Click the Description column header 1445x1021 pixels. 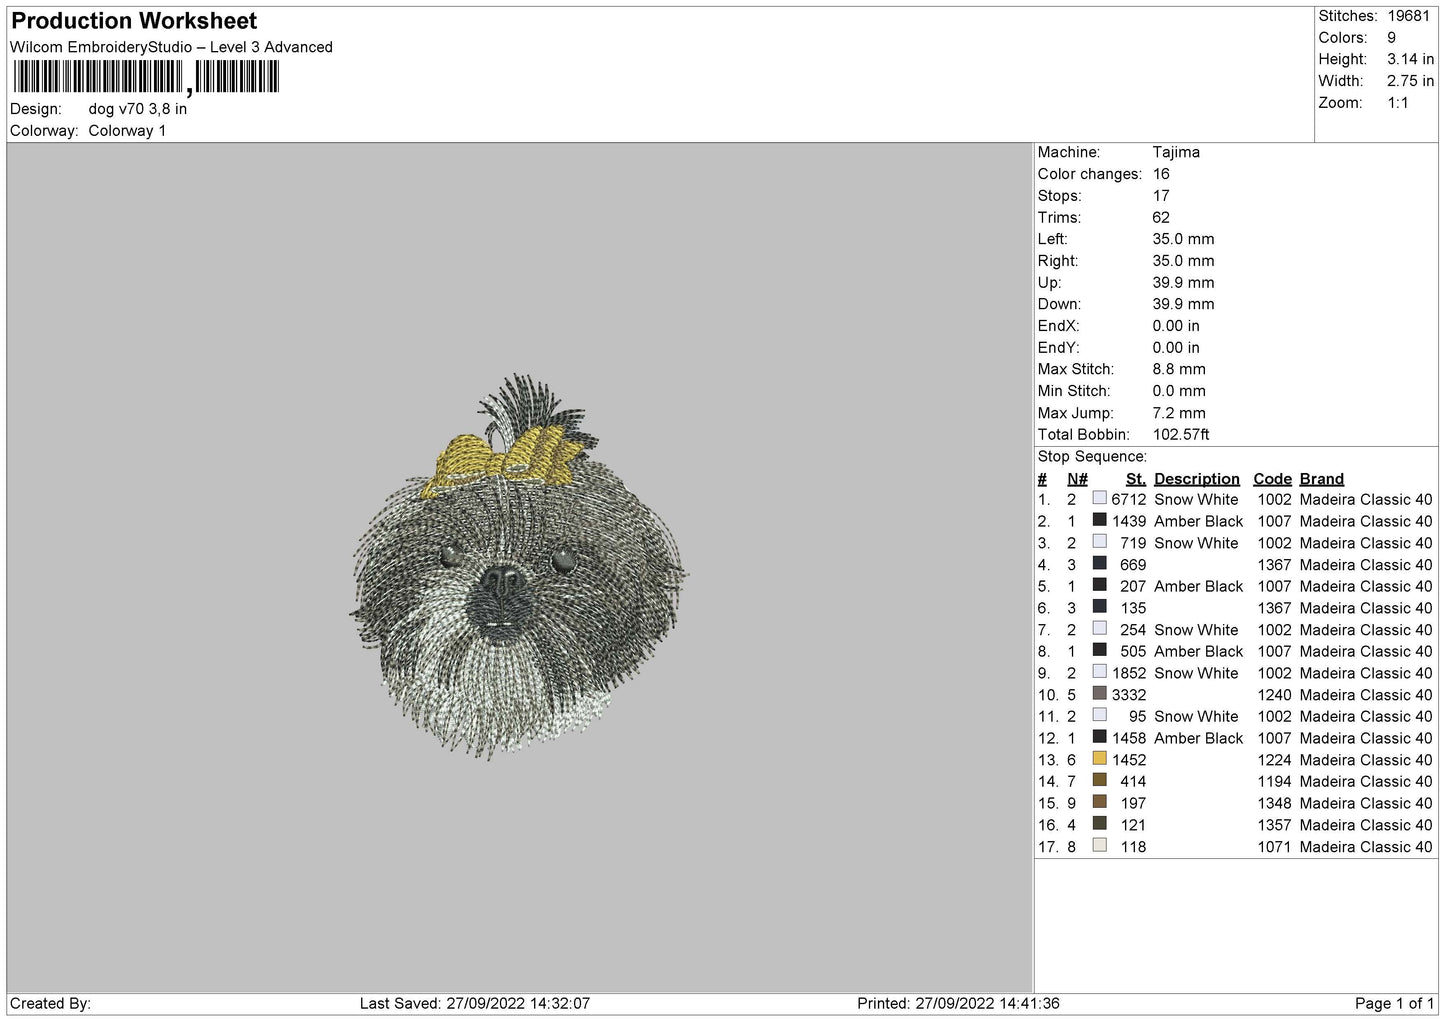(x=1196, y=479)
